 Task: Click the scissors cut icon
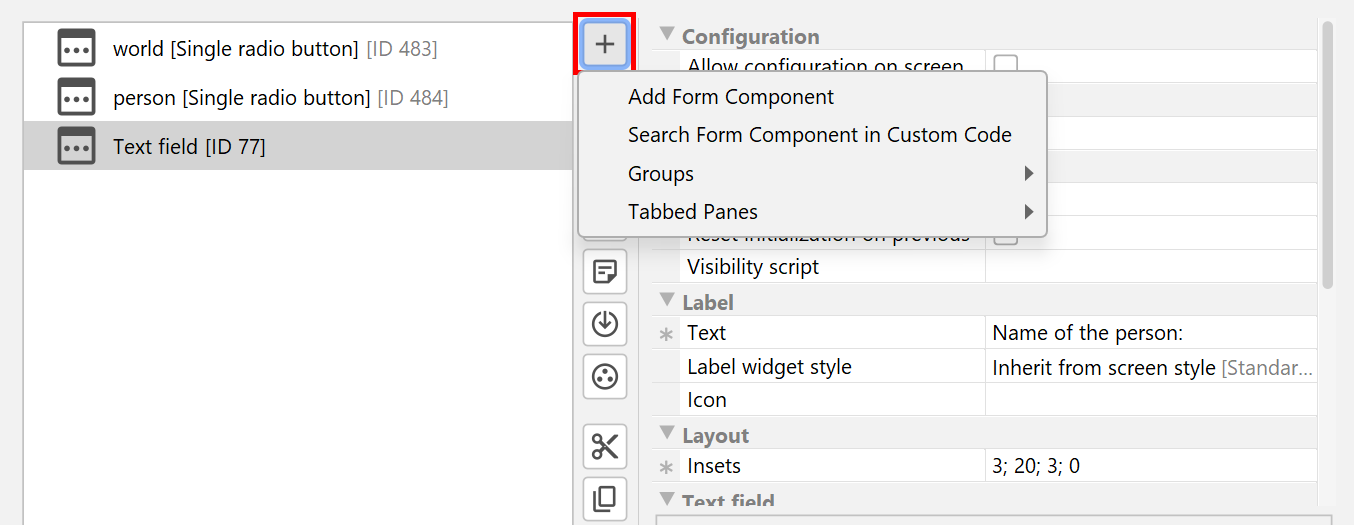click(605, 446)
